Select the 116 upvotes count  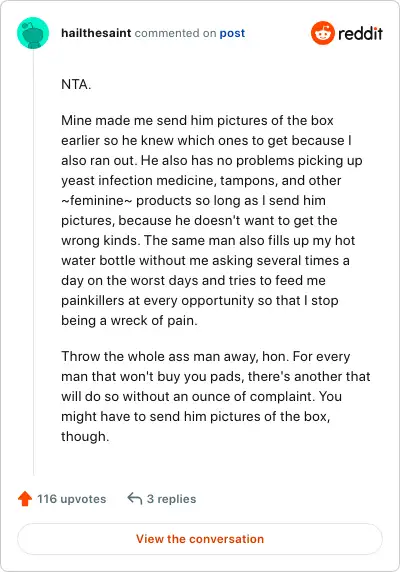(71, 499)
